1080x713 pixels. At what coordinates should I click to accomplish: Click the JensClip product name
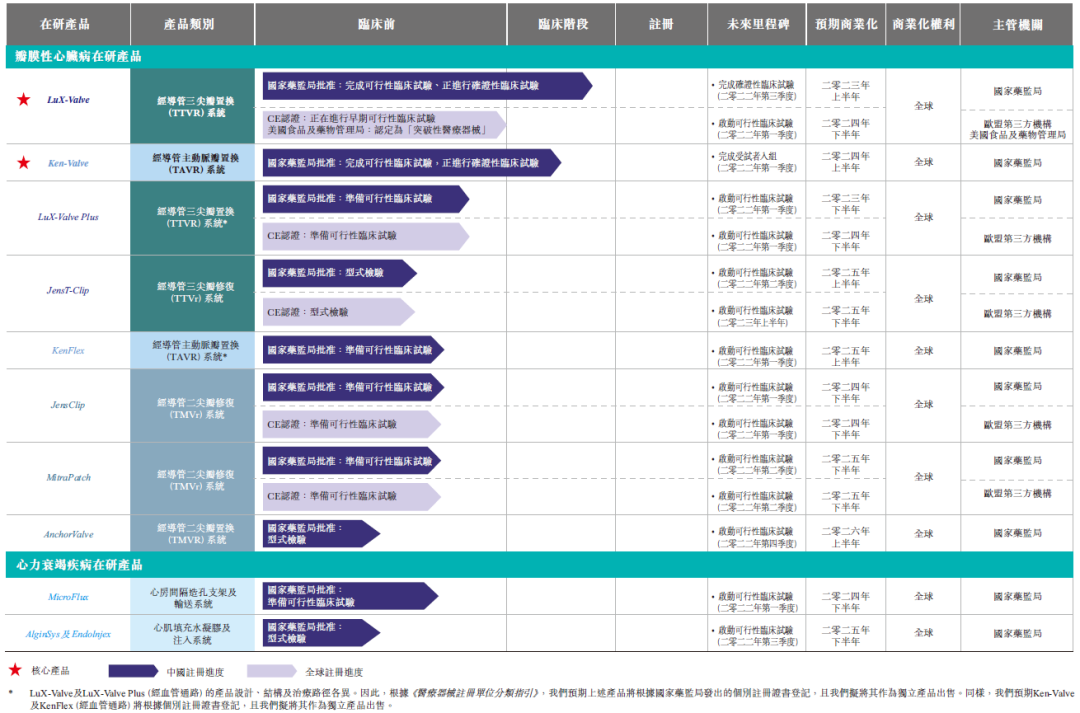[x=68, y=405]
